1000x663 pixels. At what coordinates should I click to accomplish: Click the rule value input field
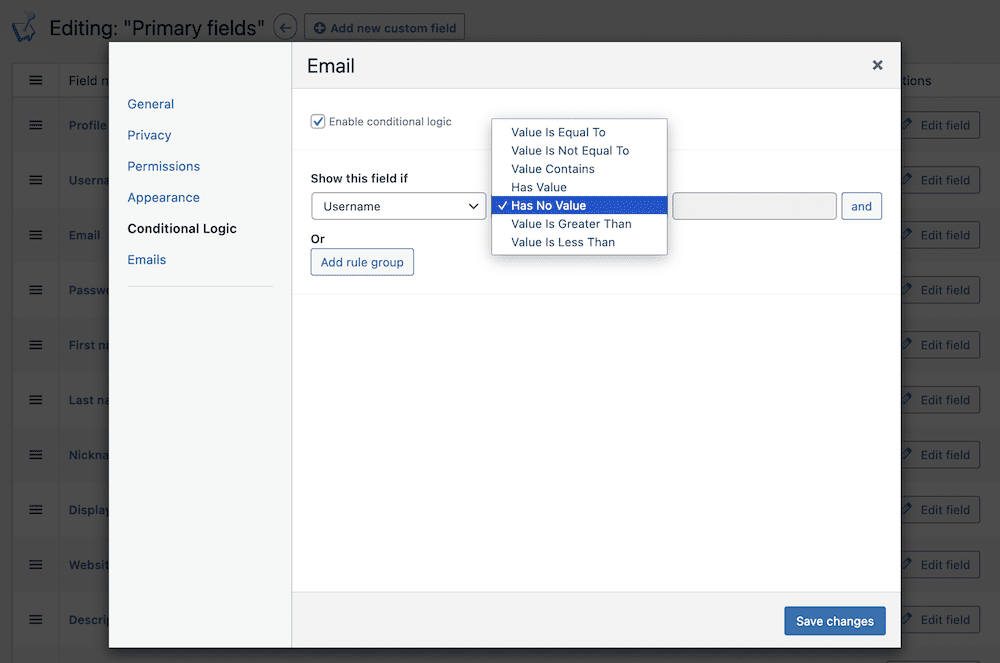[754, 206]
